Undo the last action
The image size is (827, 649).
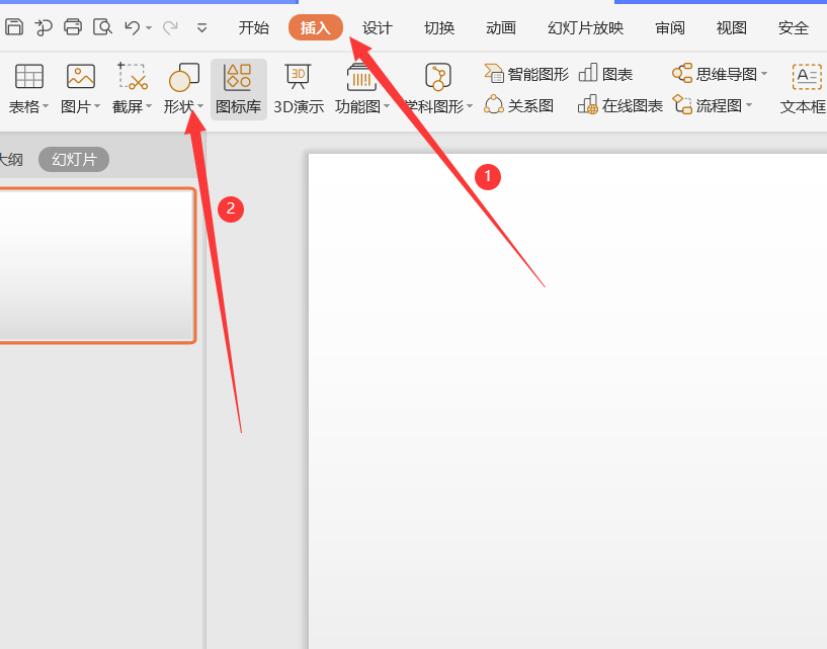[x=132, y=27]
